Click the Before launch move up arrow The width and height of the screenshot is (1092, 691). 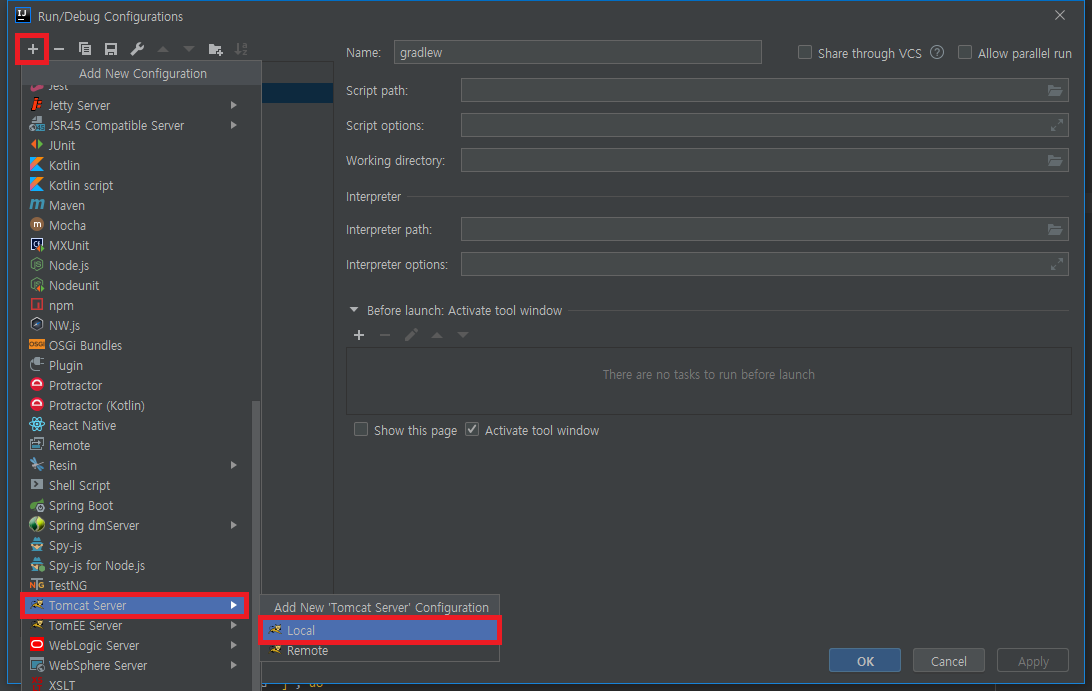tap(437, 335)
